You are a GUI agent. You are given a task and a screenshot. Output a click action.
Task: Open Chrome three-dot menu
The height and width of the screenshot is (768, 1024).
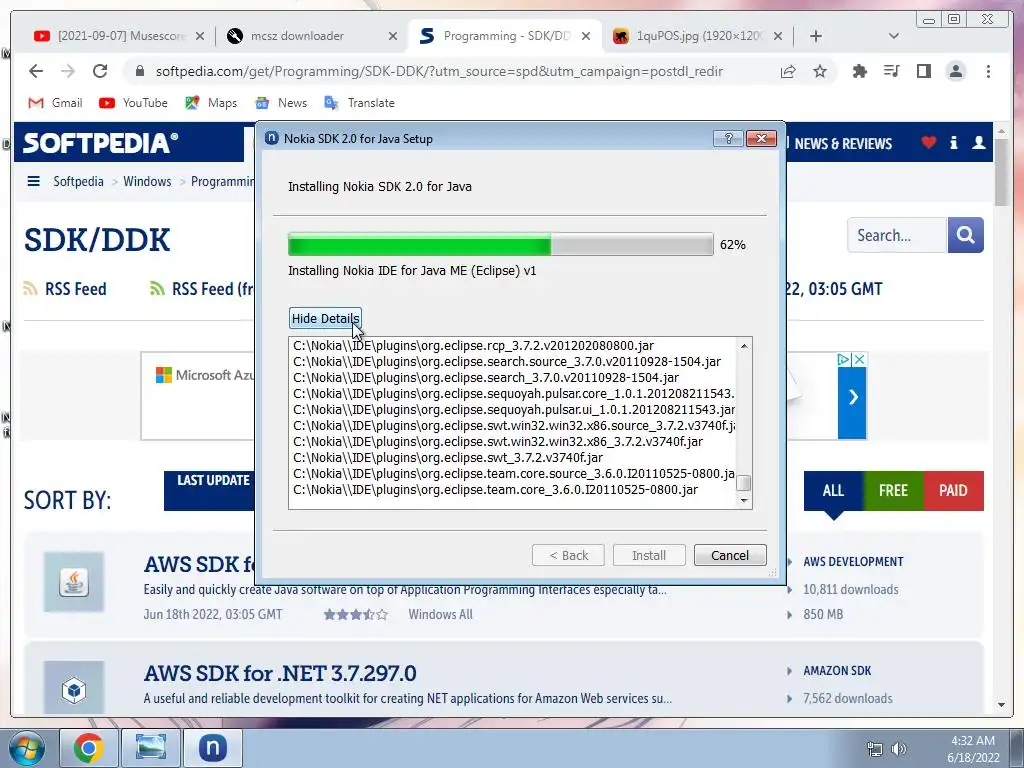point(988,71)
